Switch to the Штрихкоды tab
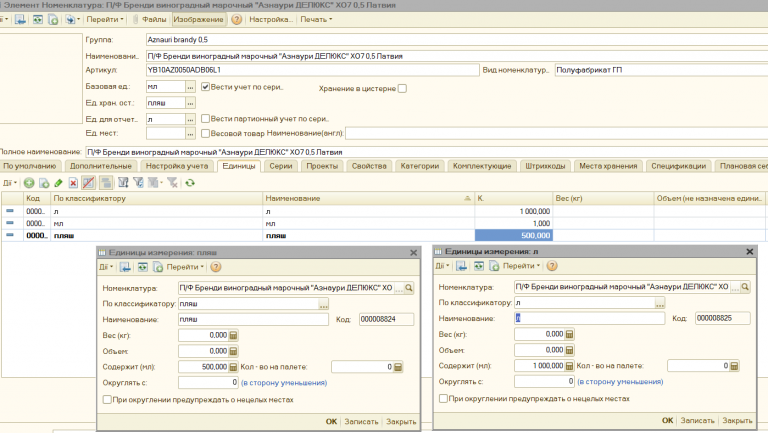 click(545, 166)
